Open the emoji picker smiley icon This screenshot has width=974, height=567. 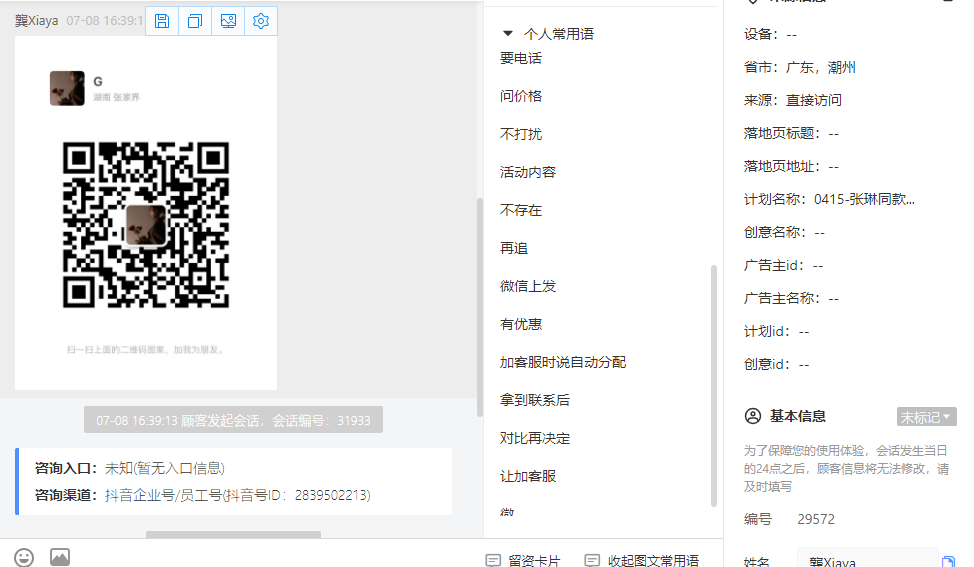(x=24, y=557)
